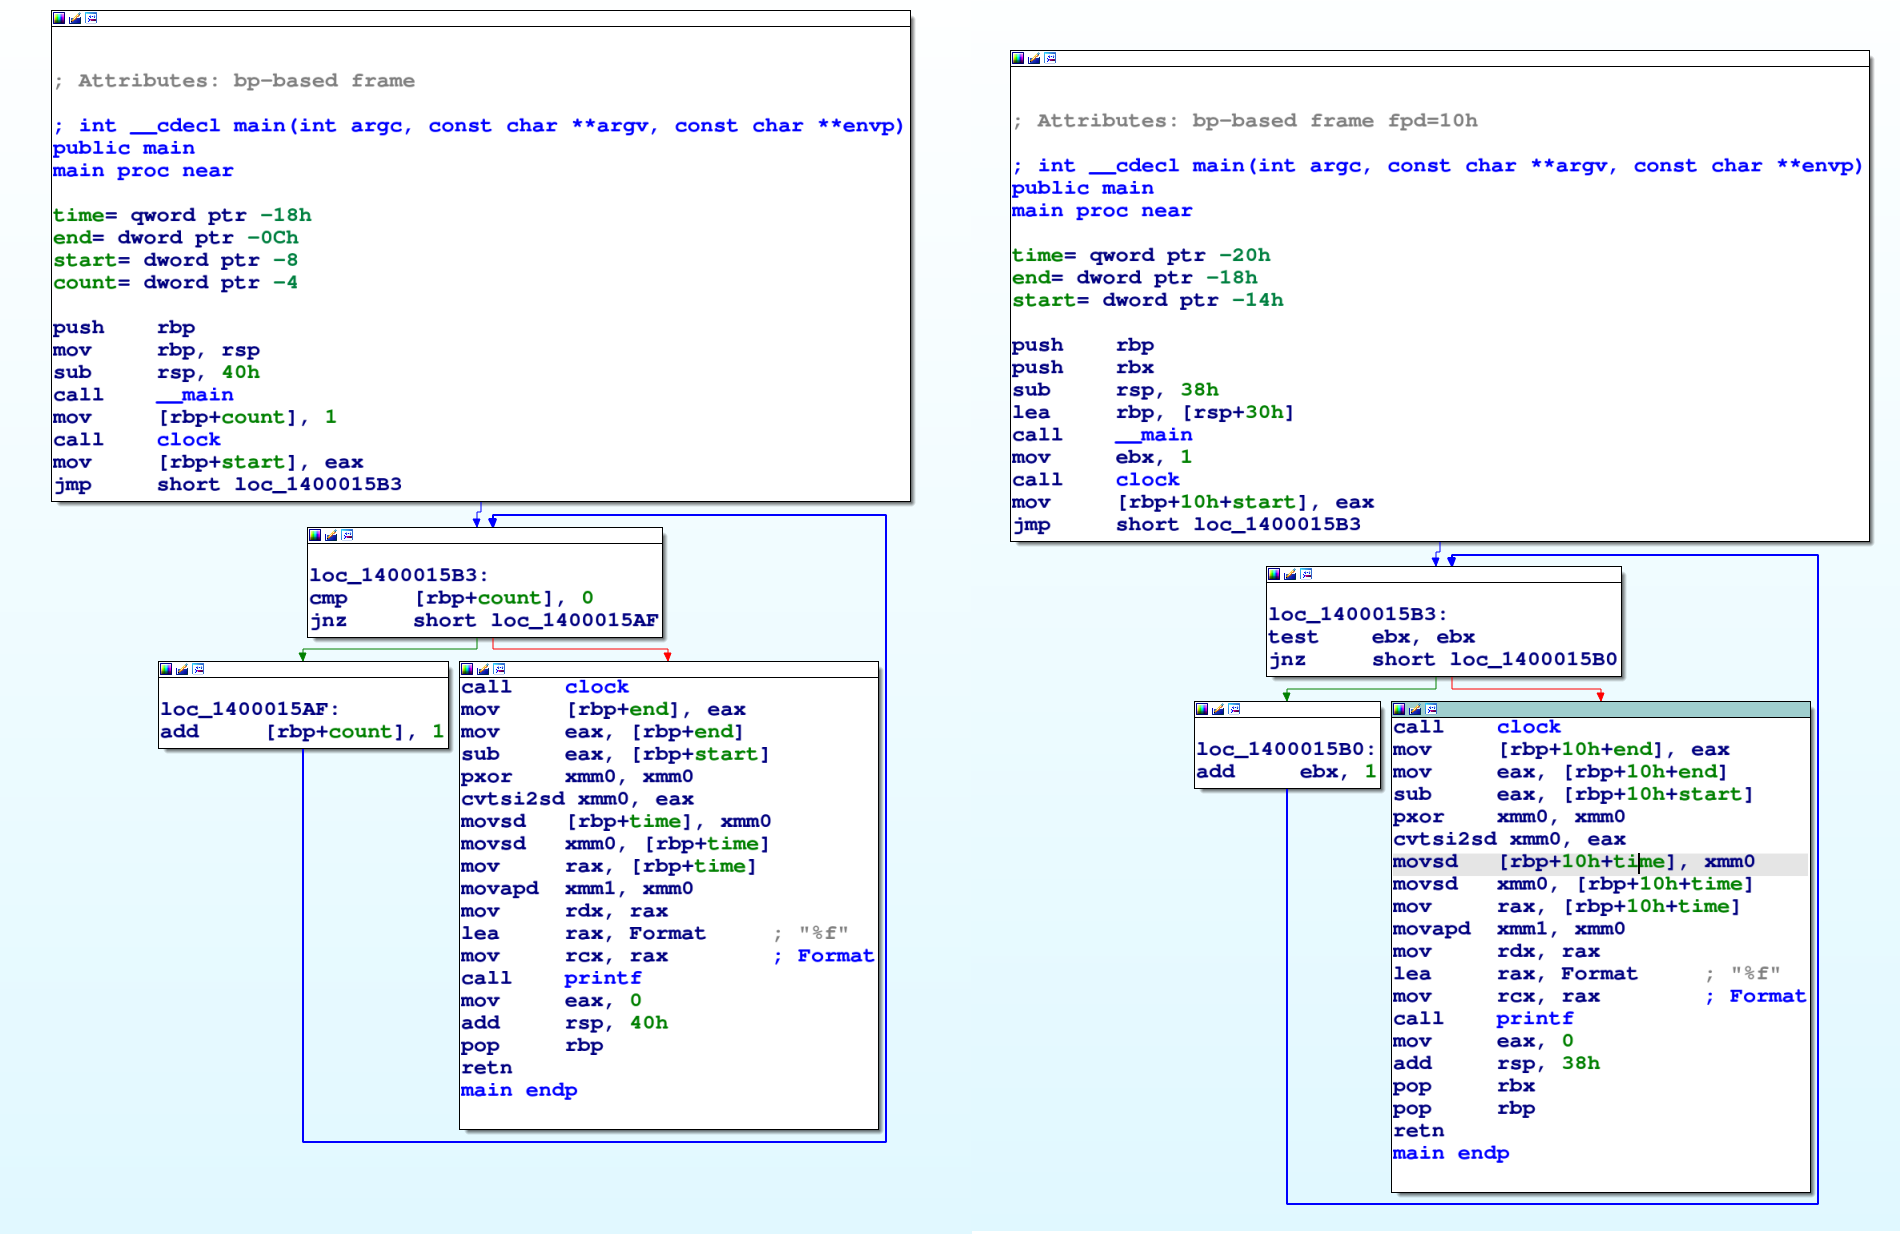
Task: Click the instruction 'sub rsp, 40h'
Action: point(156,372)
